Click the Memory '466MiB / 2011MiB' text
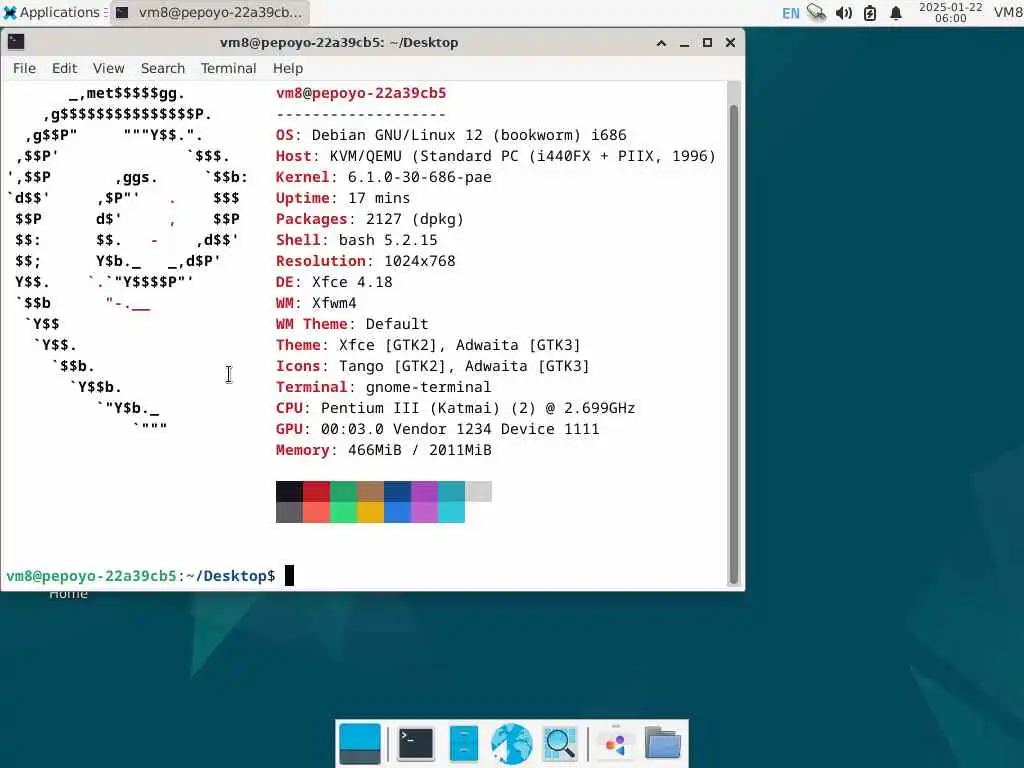The width and height of the screenshot is (1024, 768). [419, 450]
